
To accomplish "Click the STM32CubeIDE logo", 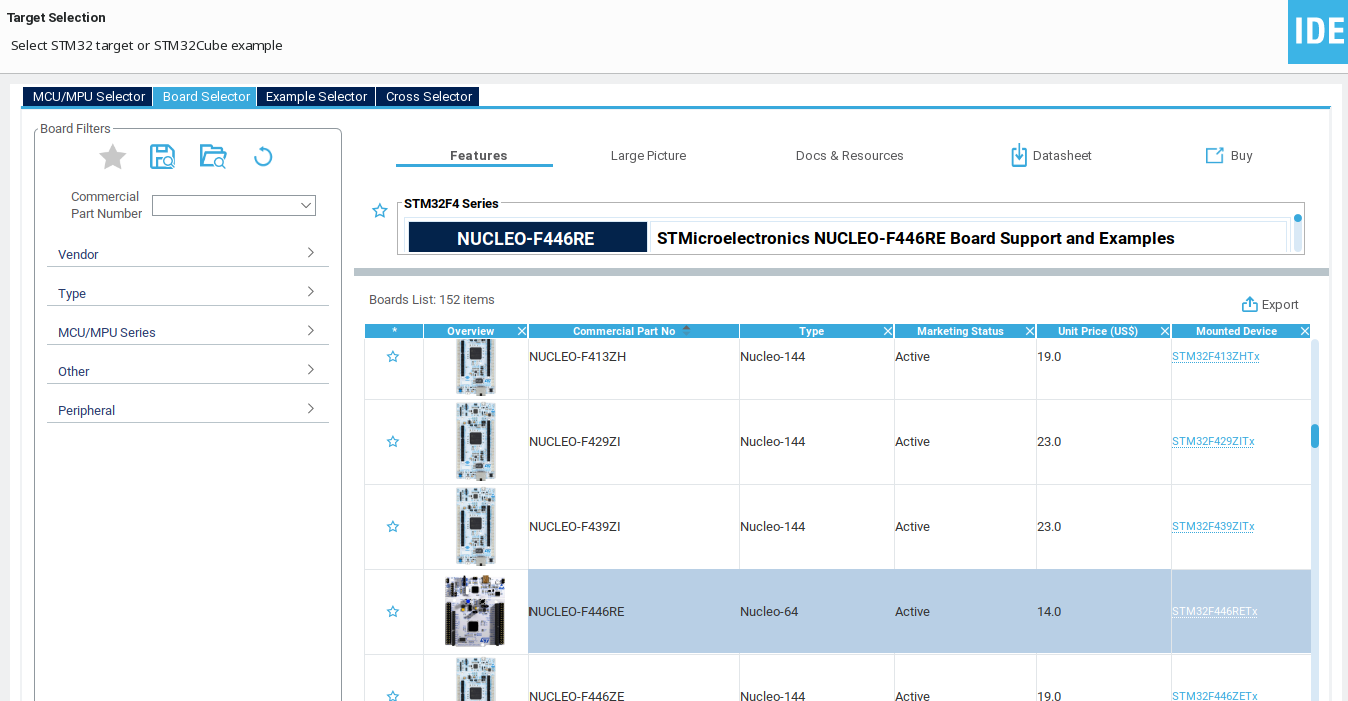I will point(1318,32).
